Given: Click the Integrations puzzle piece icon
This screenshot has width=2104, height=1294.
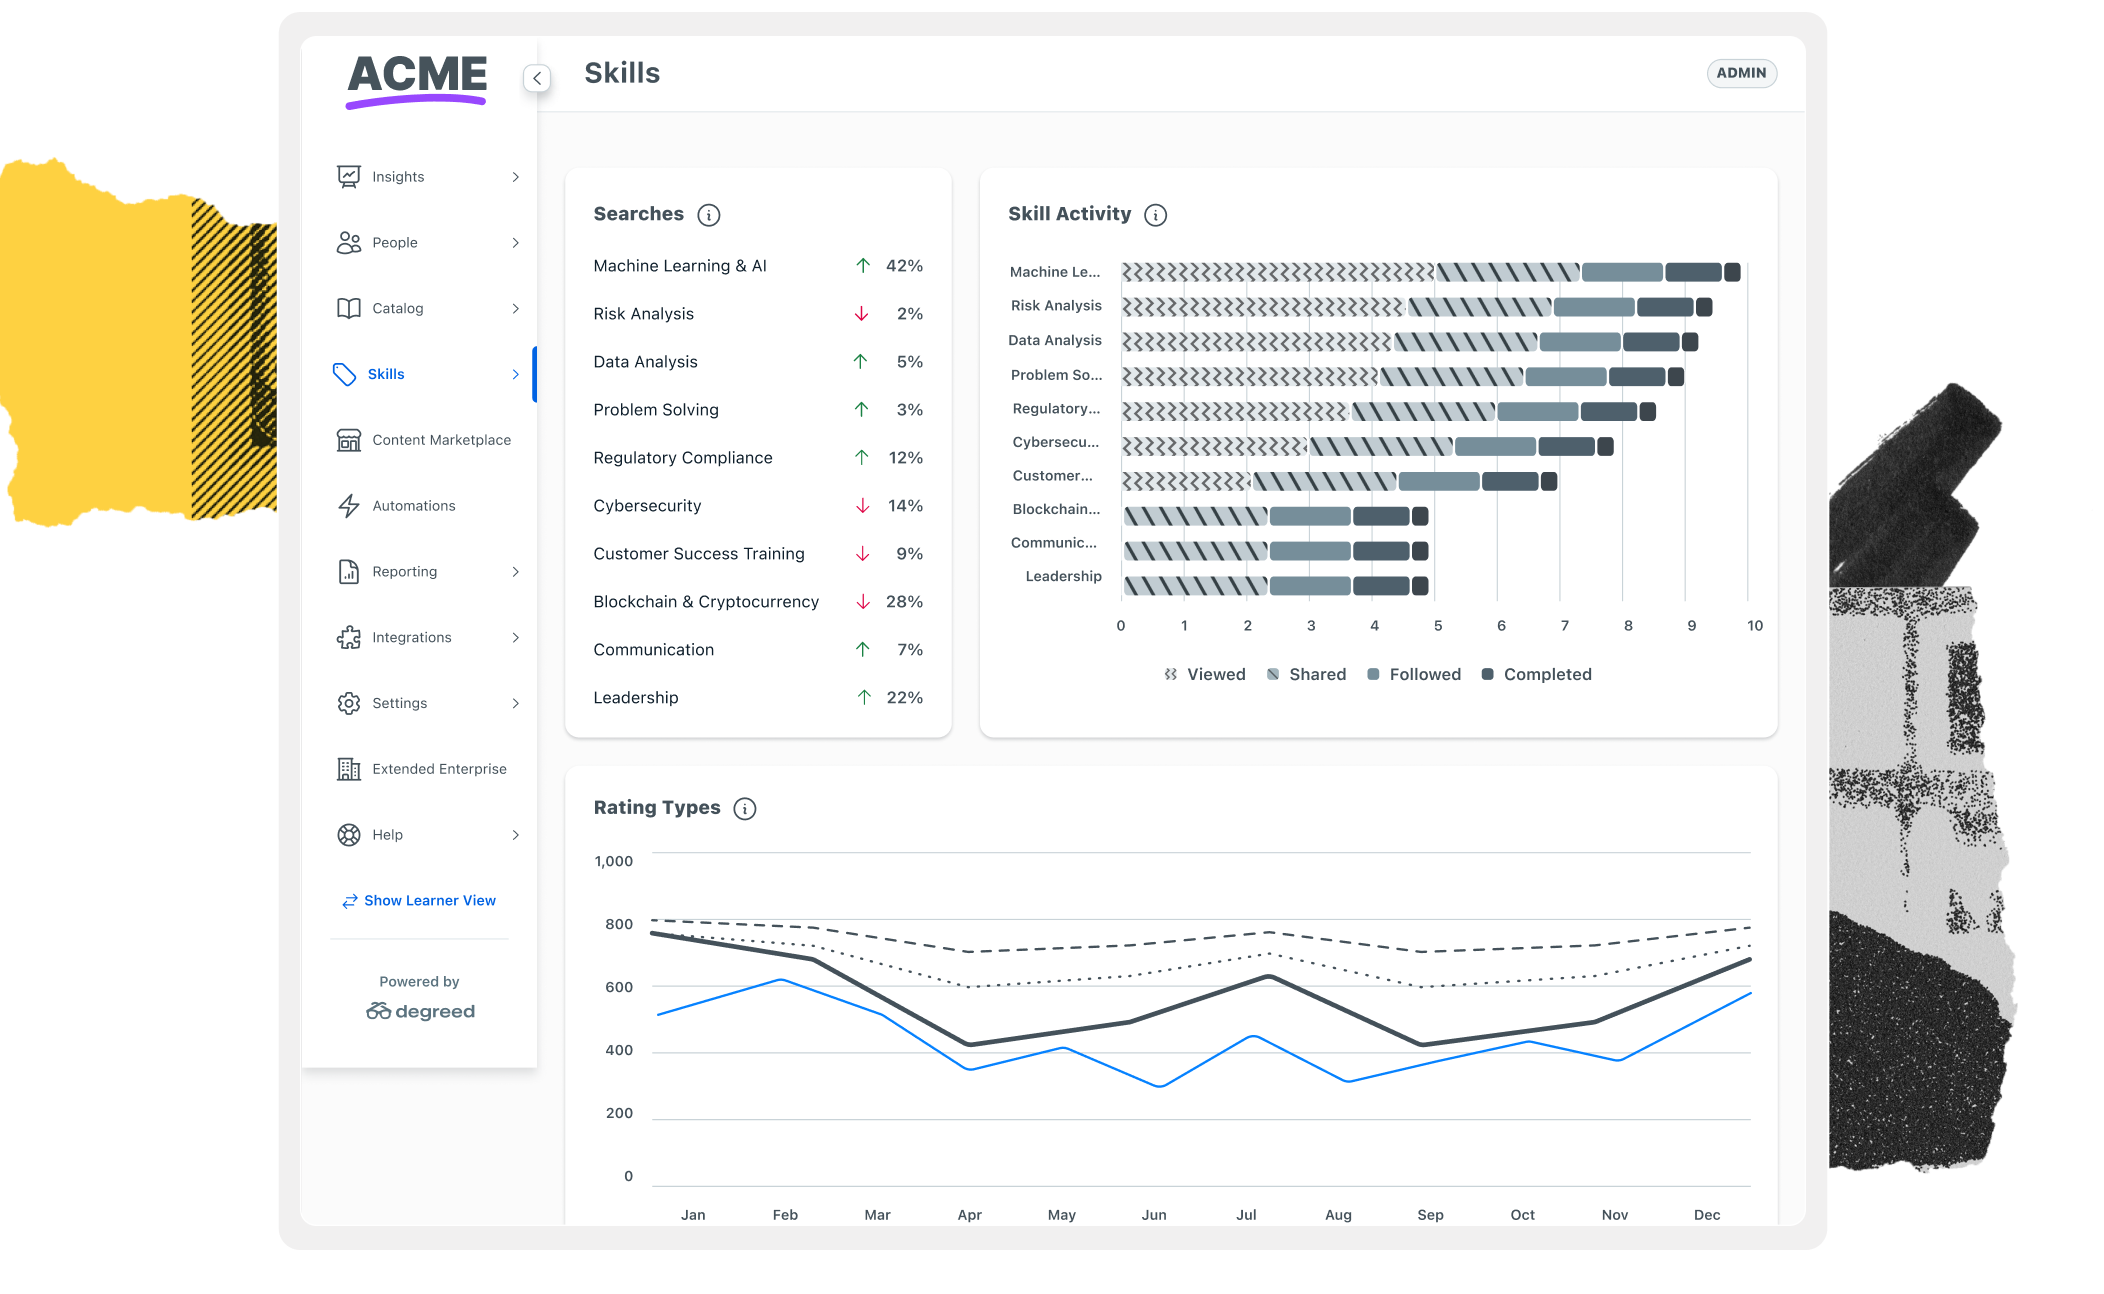Looking at the screenshot, I should click(x=348, y=637).
